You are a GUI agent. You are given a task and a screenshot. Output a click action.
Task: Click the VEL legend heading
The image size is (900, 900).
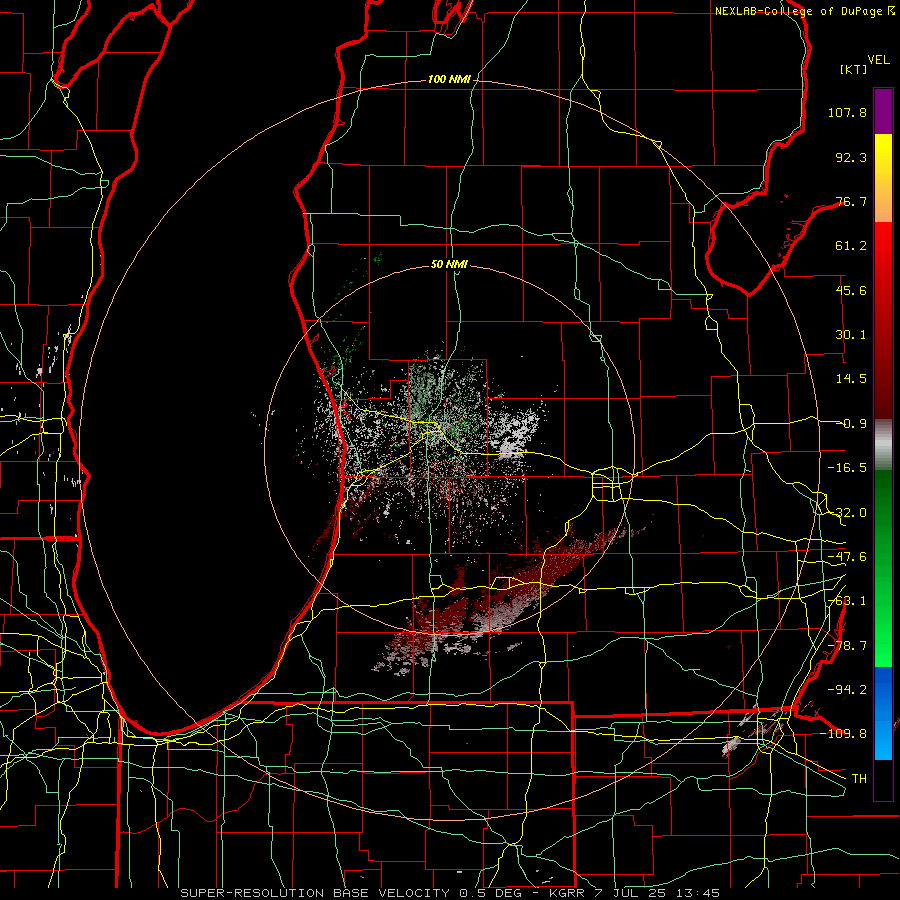click(878, 60)
